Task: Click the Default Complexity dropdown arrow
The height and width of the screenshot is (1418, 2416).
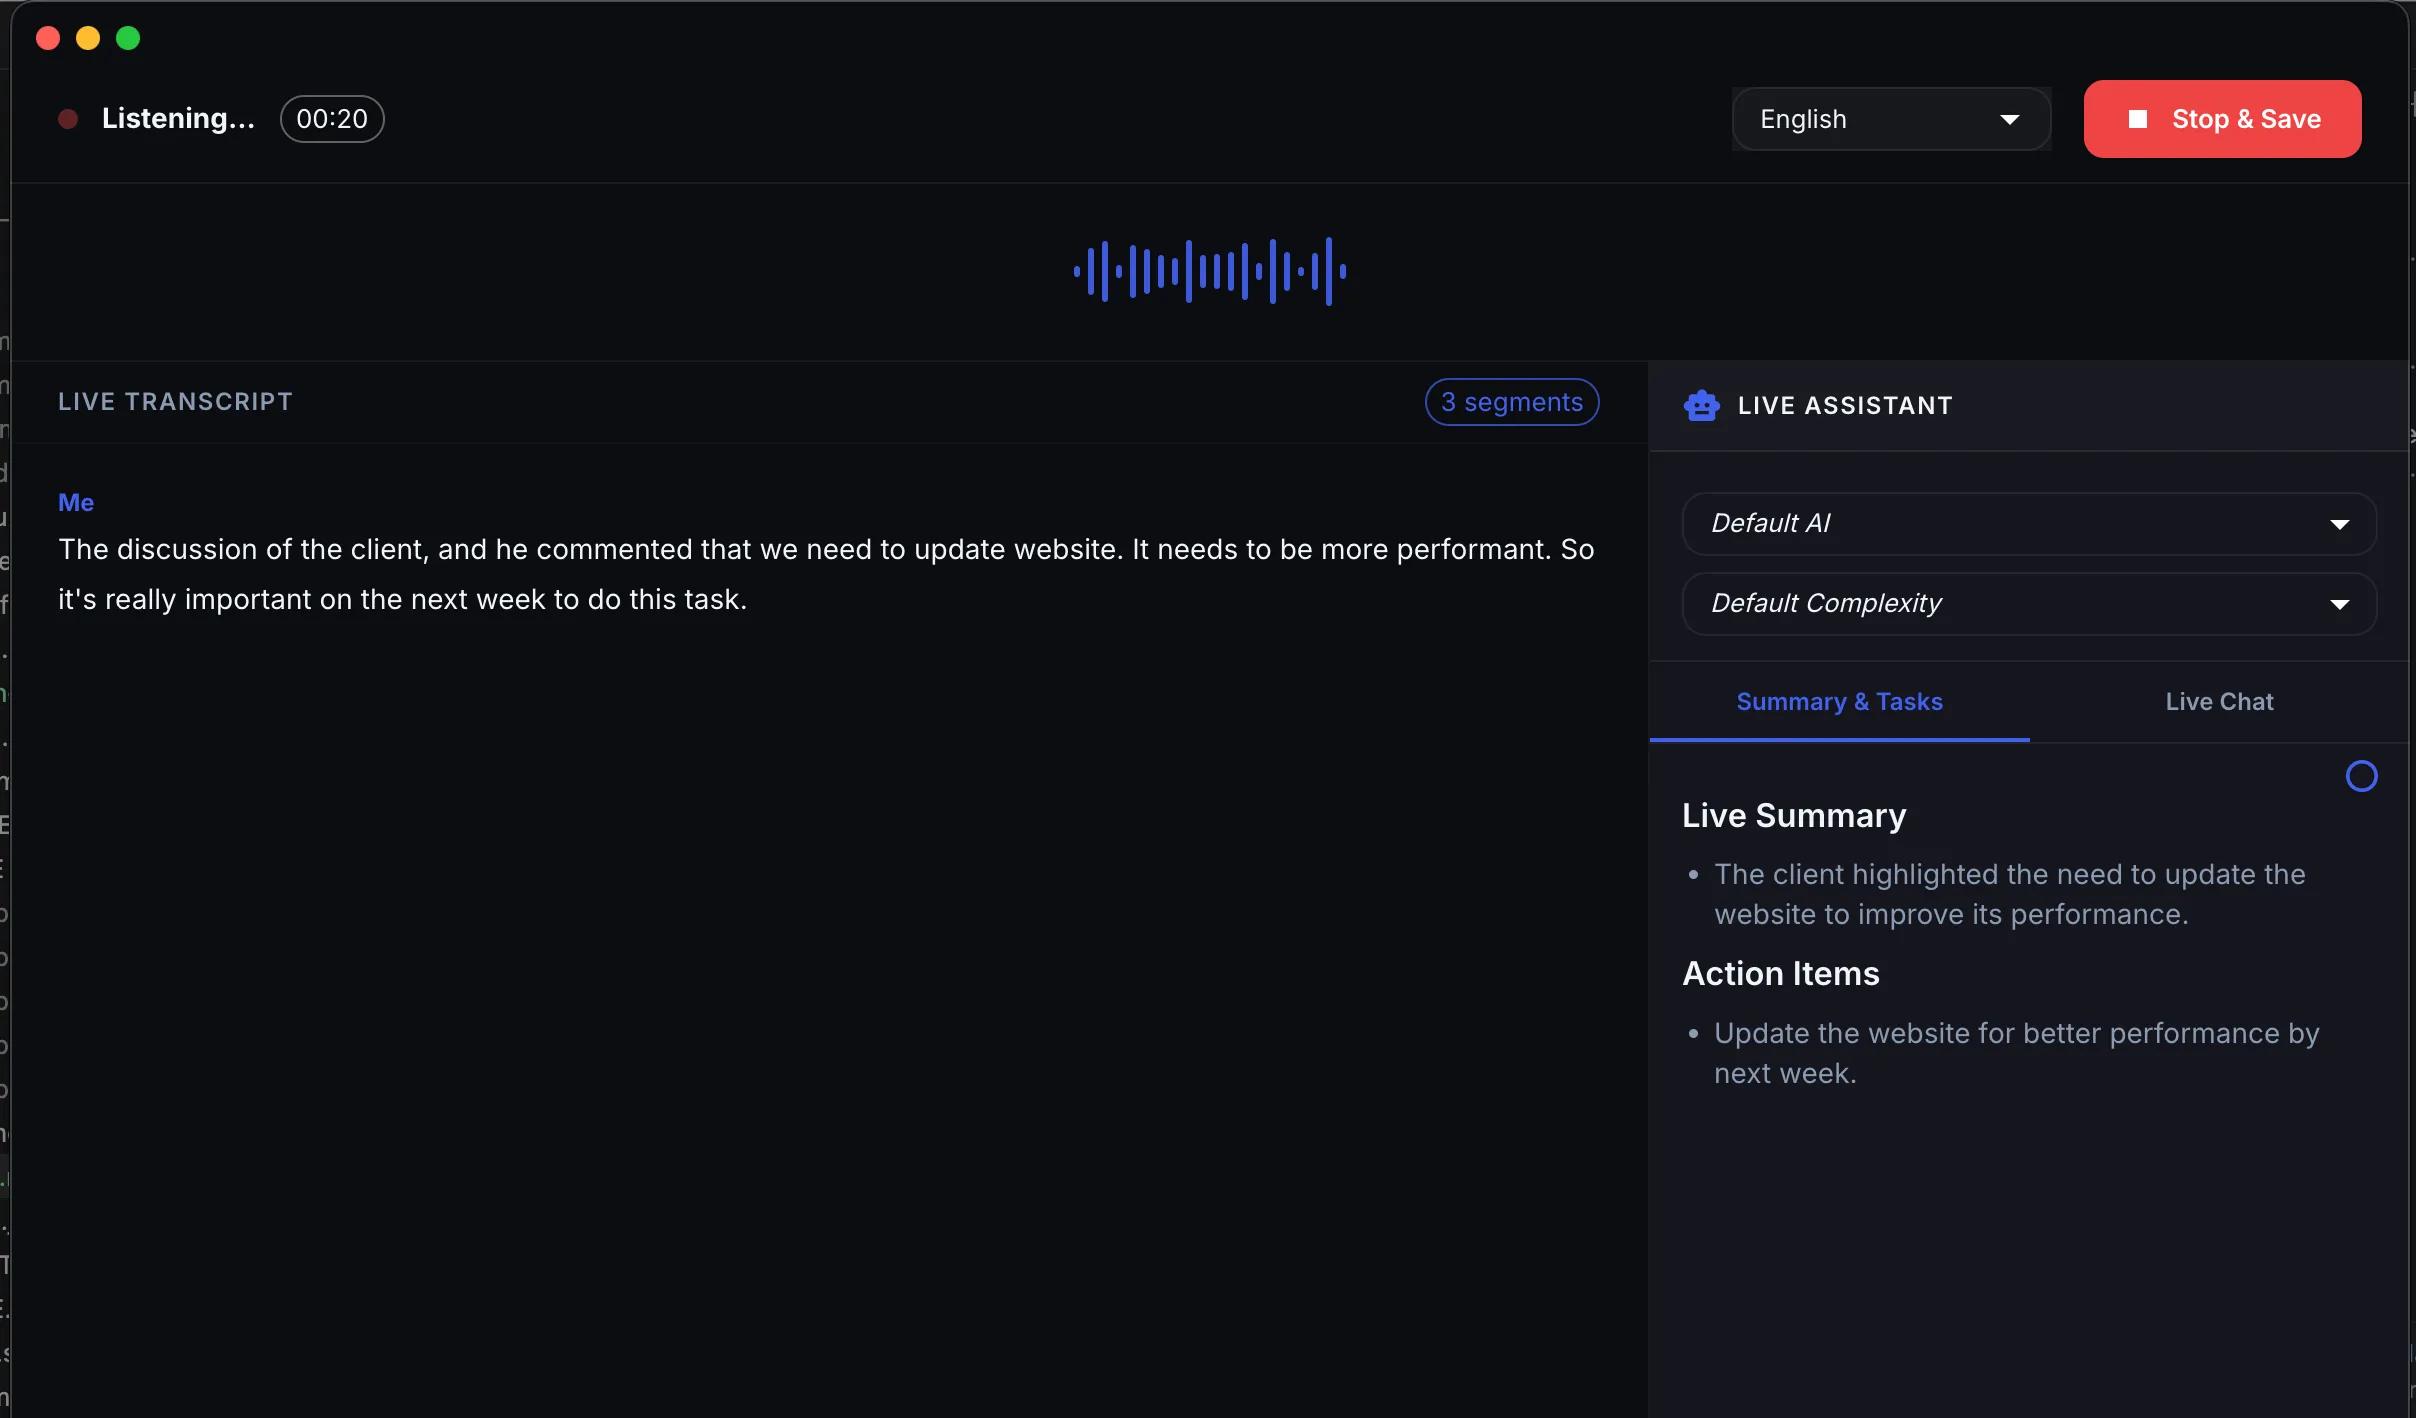Action: (x=2339, y=604)
